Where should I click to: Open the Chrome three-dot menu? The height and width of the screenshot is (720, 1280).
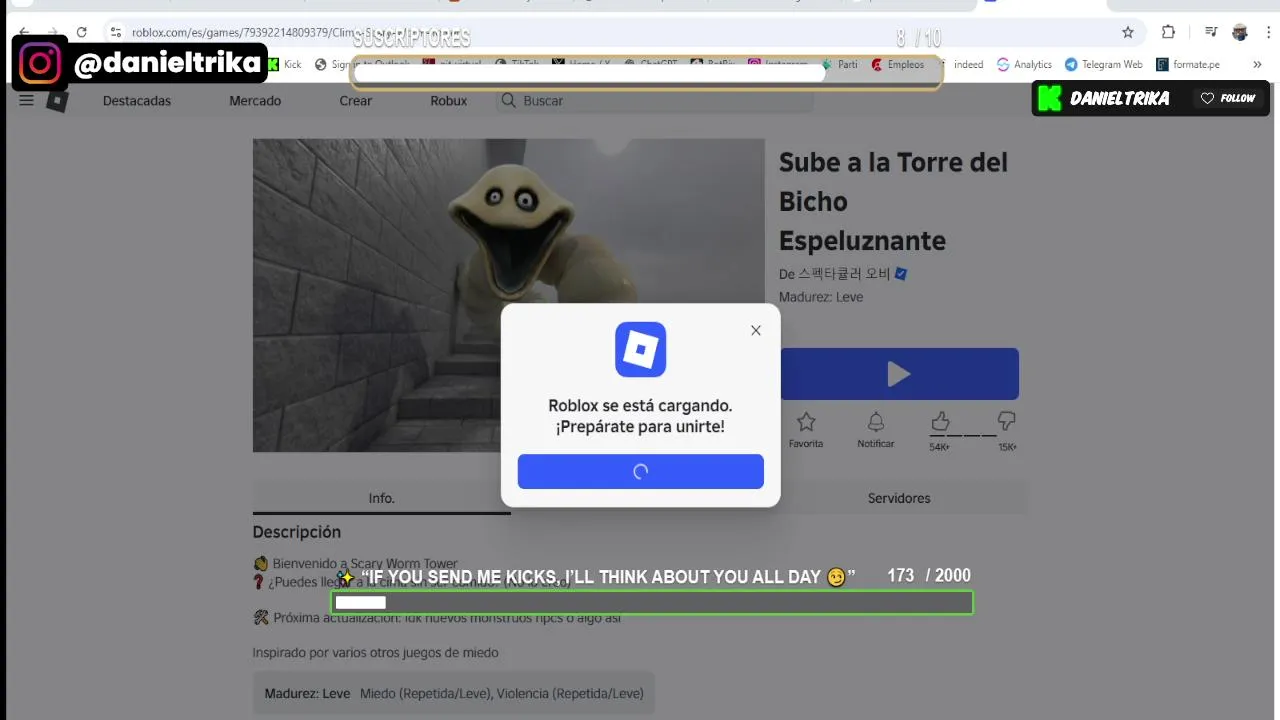coord(1268,32)
